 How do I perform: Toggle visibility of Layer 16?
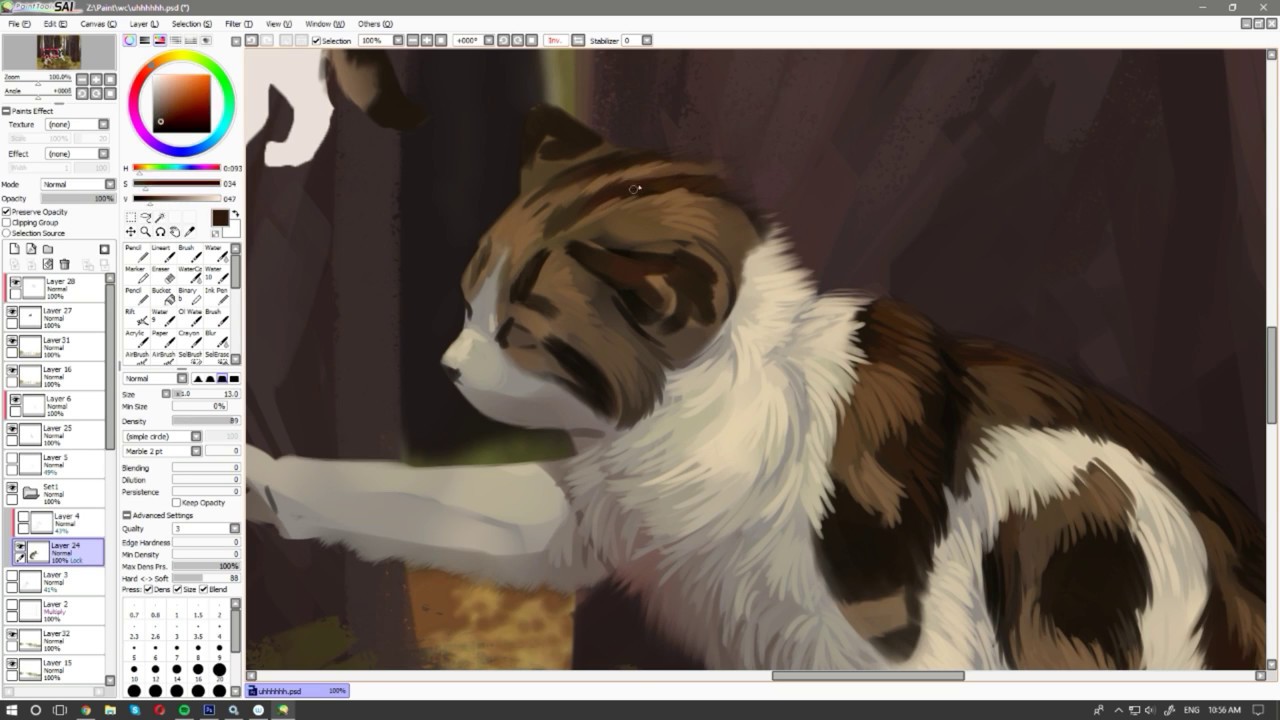12,371
